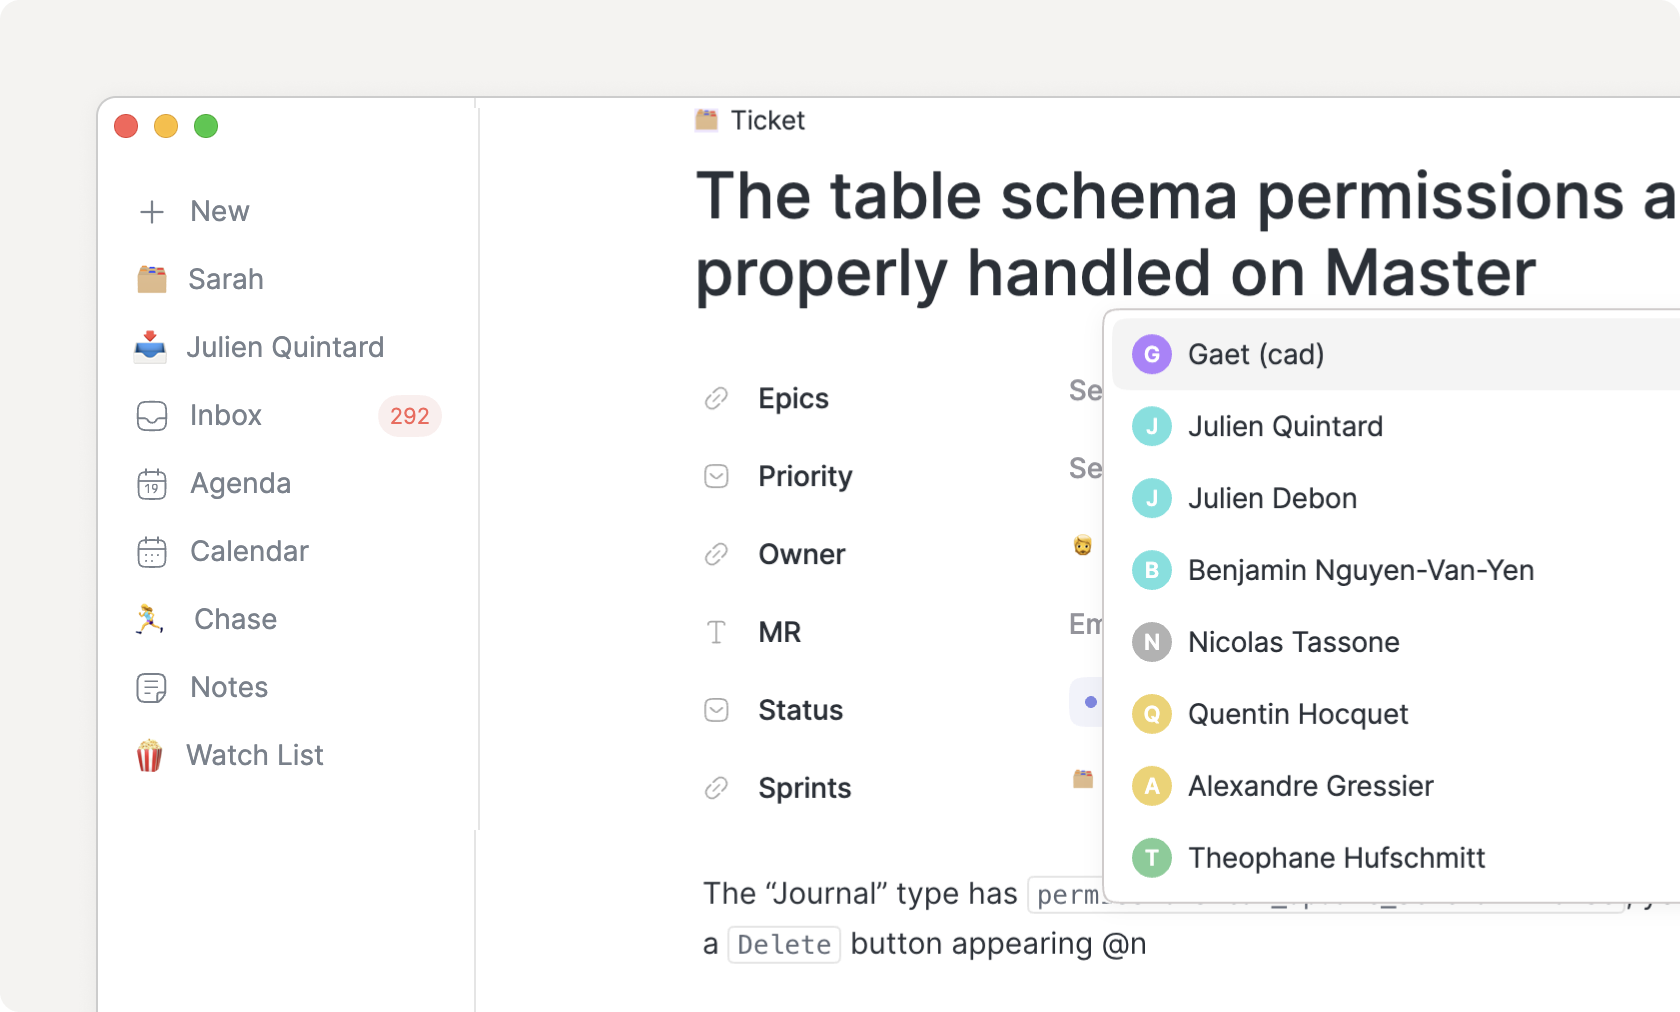Screen dimensions: 1680x1012
Task: Click the Delete inline code text
Action: [x=784, y=945]
